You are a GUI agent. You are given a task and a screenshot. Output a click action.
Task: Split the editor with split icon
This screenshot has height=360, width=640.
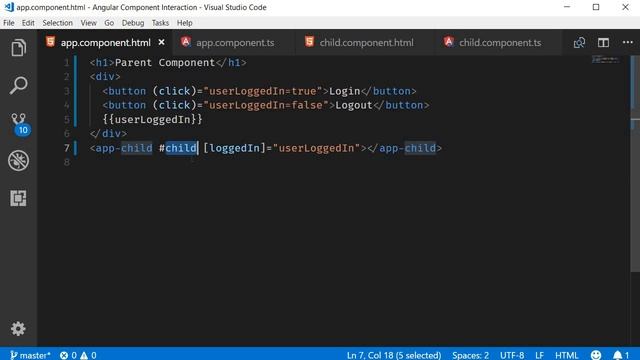click(x=603, y=42)
